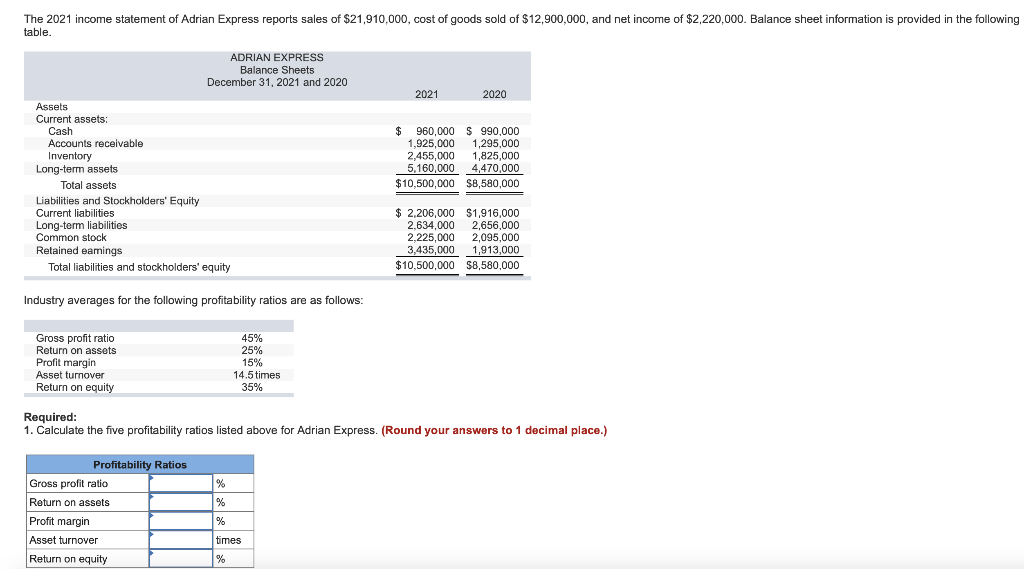This screenshot has height=569, width=1024.
Task: Click the Required: heading
Action: point(50,417)
